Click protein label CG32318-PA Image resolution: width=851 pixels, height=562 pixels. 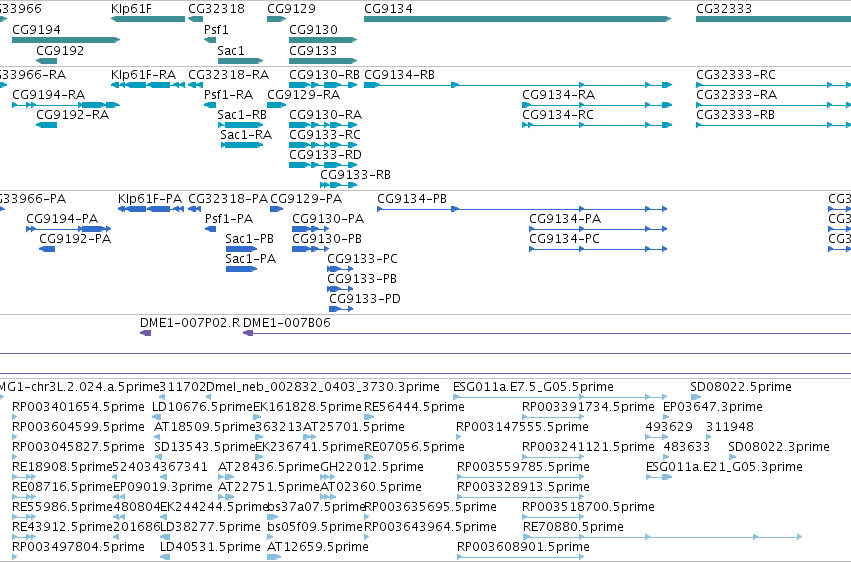point(228,199)
